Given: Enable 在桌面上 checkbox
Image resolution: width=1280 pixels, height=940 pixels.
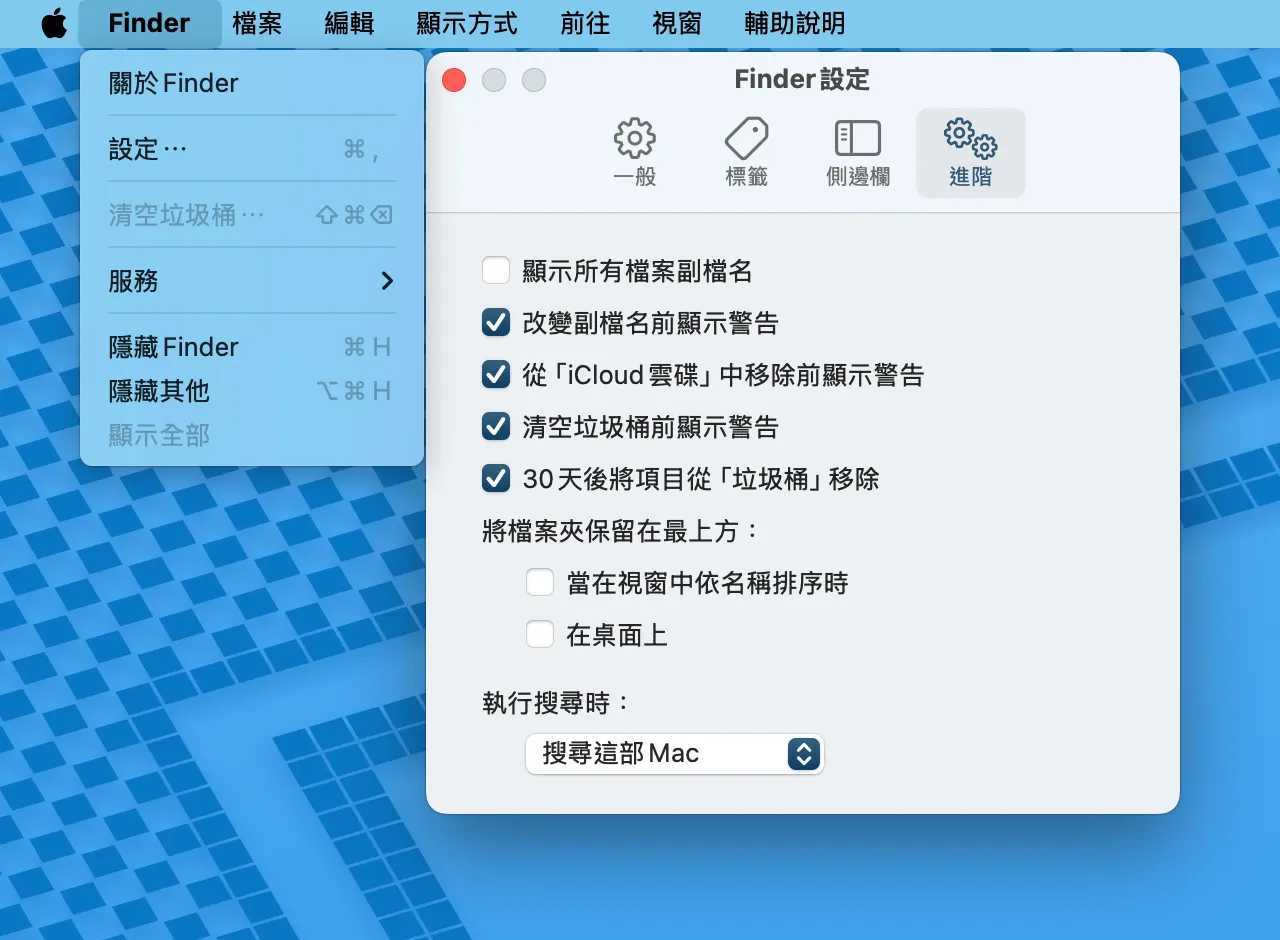Looking at the screenshot, I should [x=540, y=634].
